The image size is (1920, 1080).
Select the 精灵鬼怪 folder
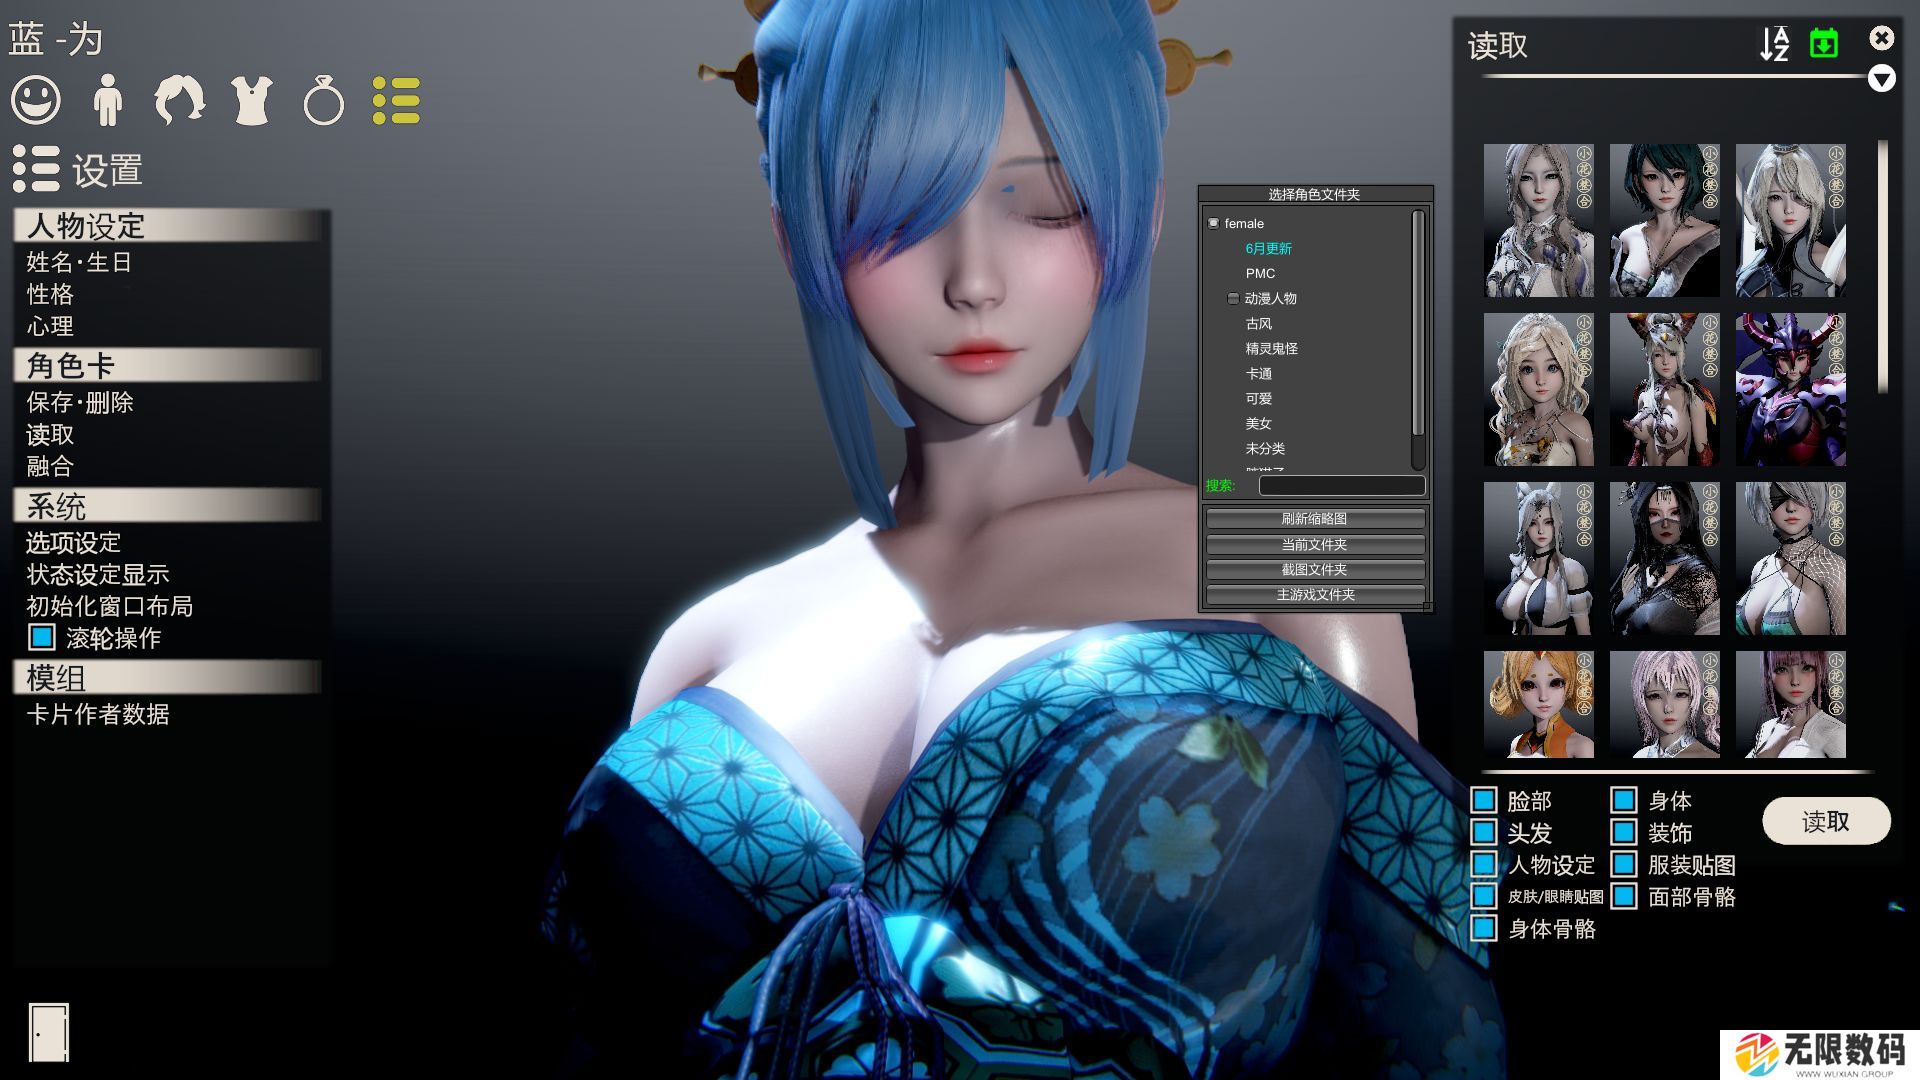pos(1271,348)
